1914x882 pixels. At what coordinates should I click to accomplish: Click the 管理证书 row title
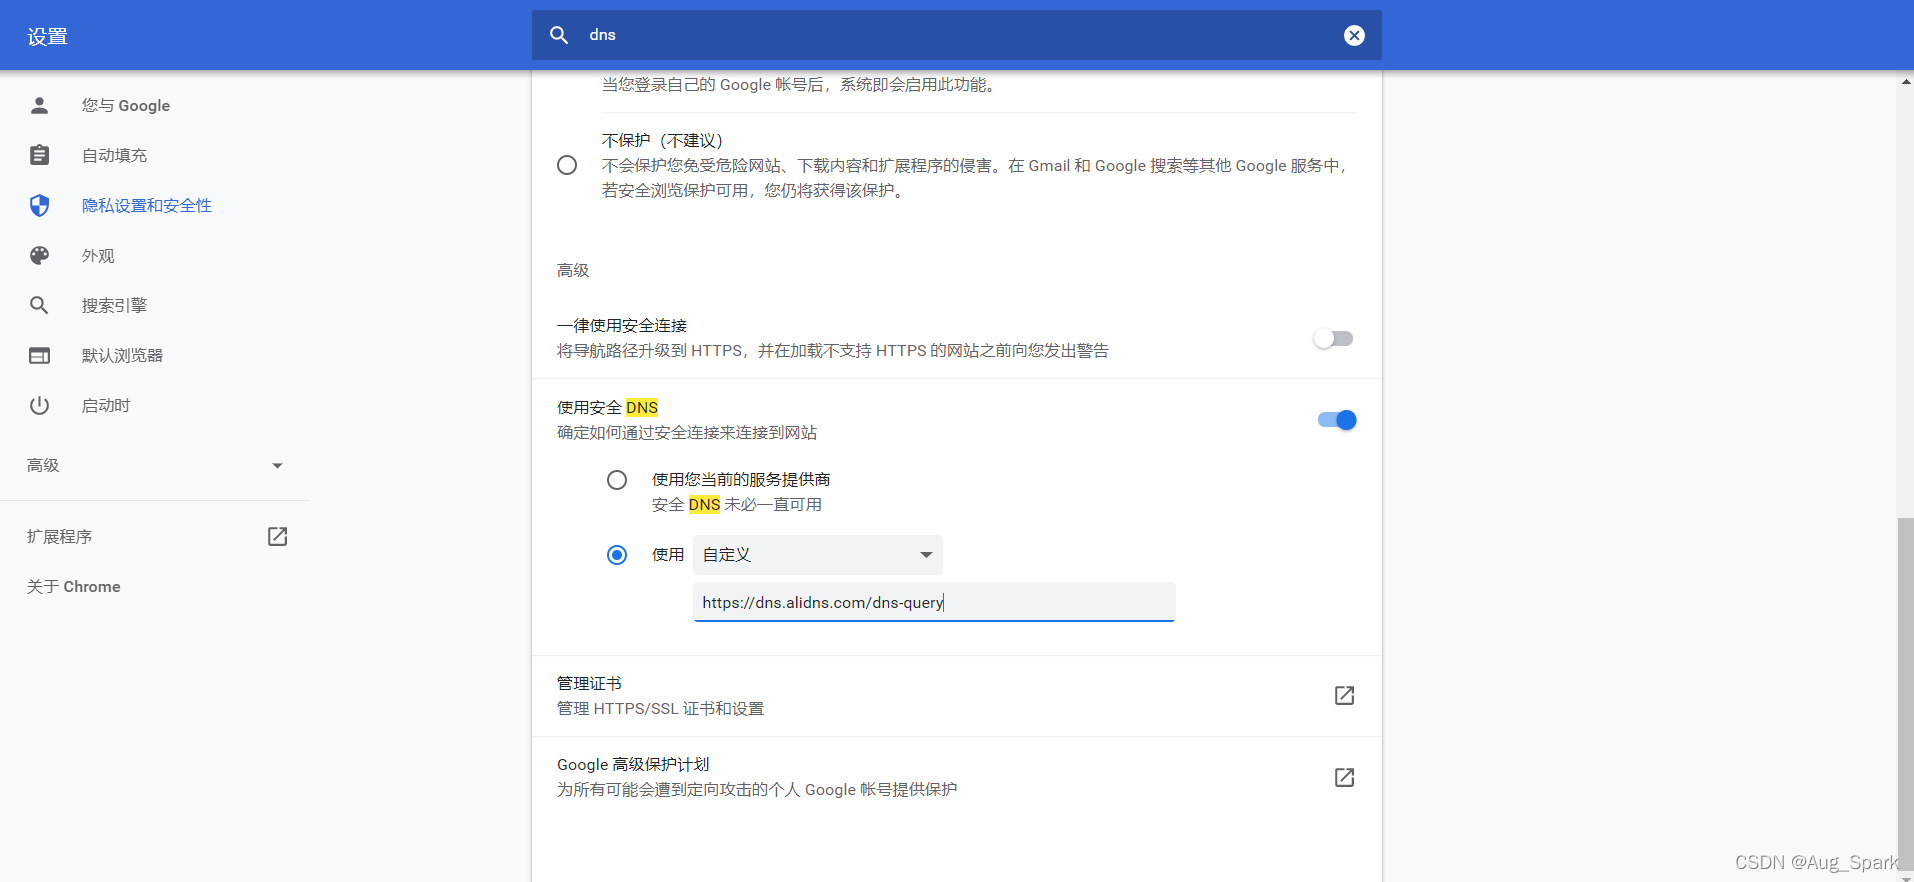tap(589, 683)
